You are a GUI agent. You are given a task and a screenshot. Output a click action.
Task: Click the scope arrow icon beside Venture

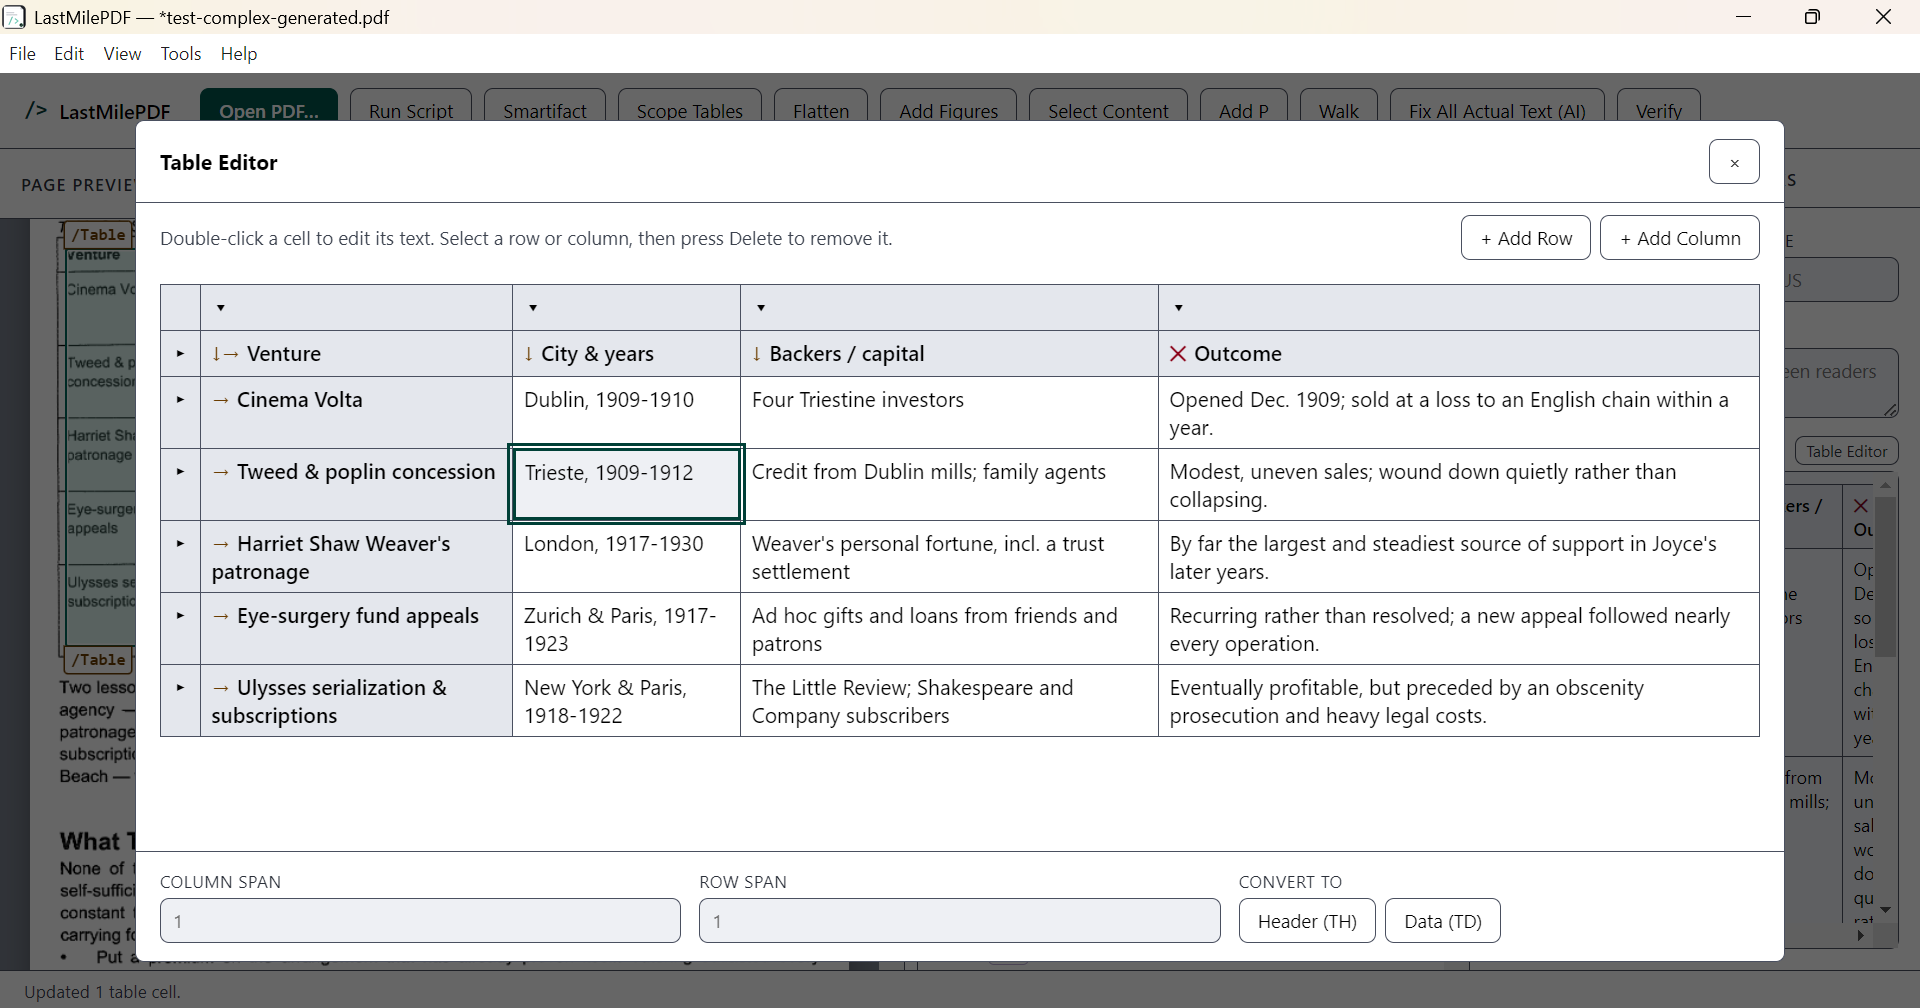[225, 354]
